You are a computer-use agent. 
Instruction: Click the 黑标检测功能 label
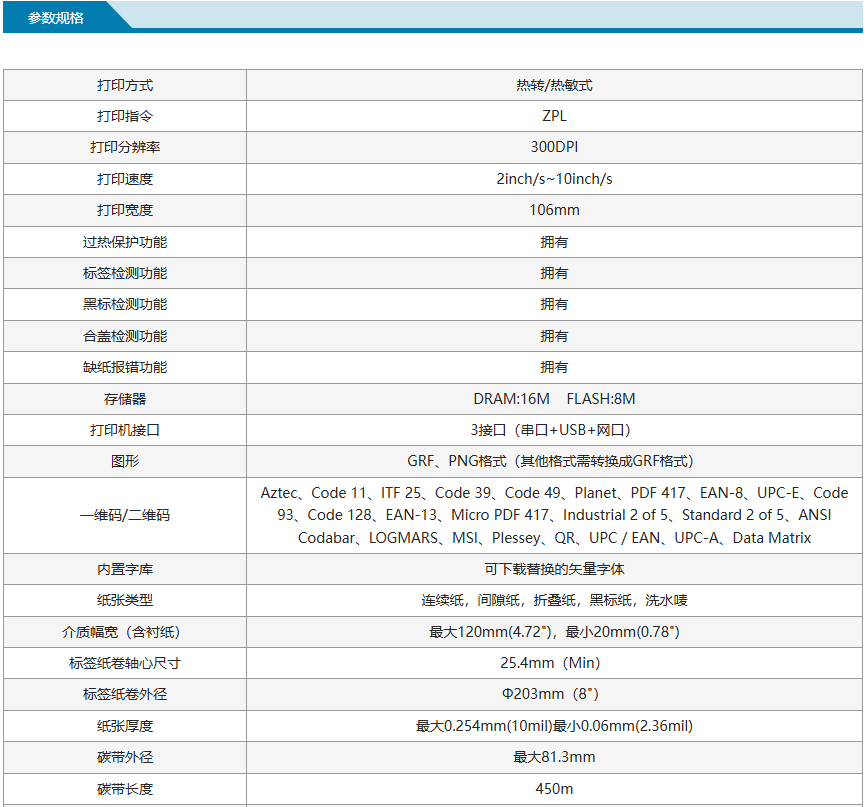[x=125, y=304]
